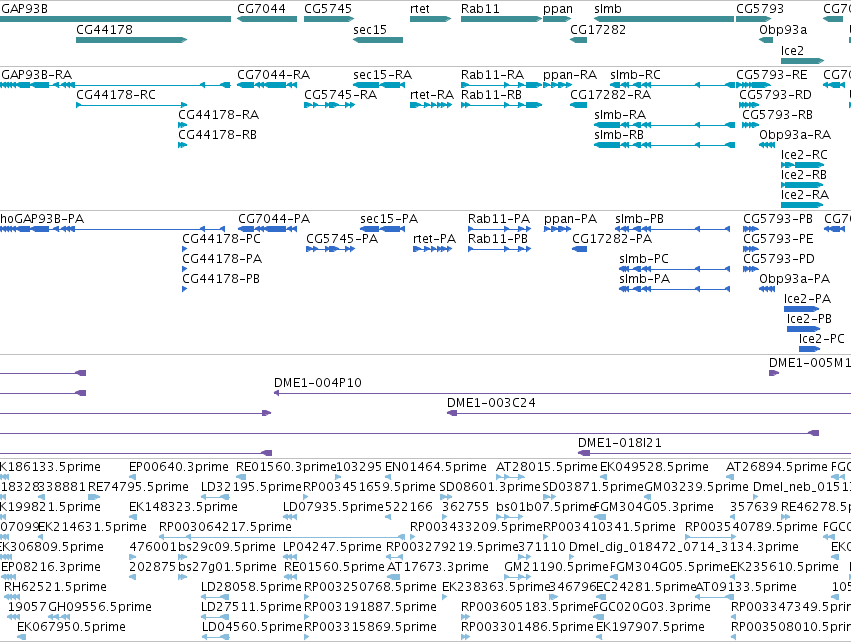Open the ppan gene label
This screenshot has width=851, height=642.
point(558,9)
